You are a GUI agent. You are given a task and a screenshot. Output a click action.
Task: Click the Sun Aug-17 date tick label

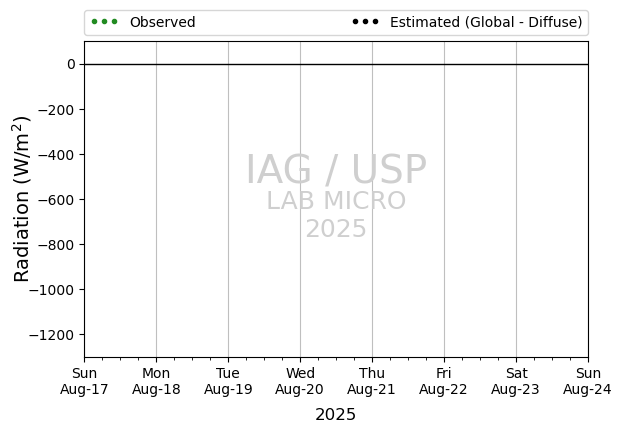[84, 381]
